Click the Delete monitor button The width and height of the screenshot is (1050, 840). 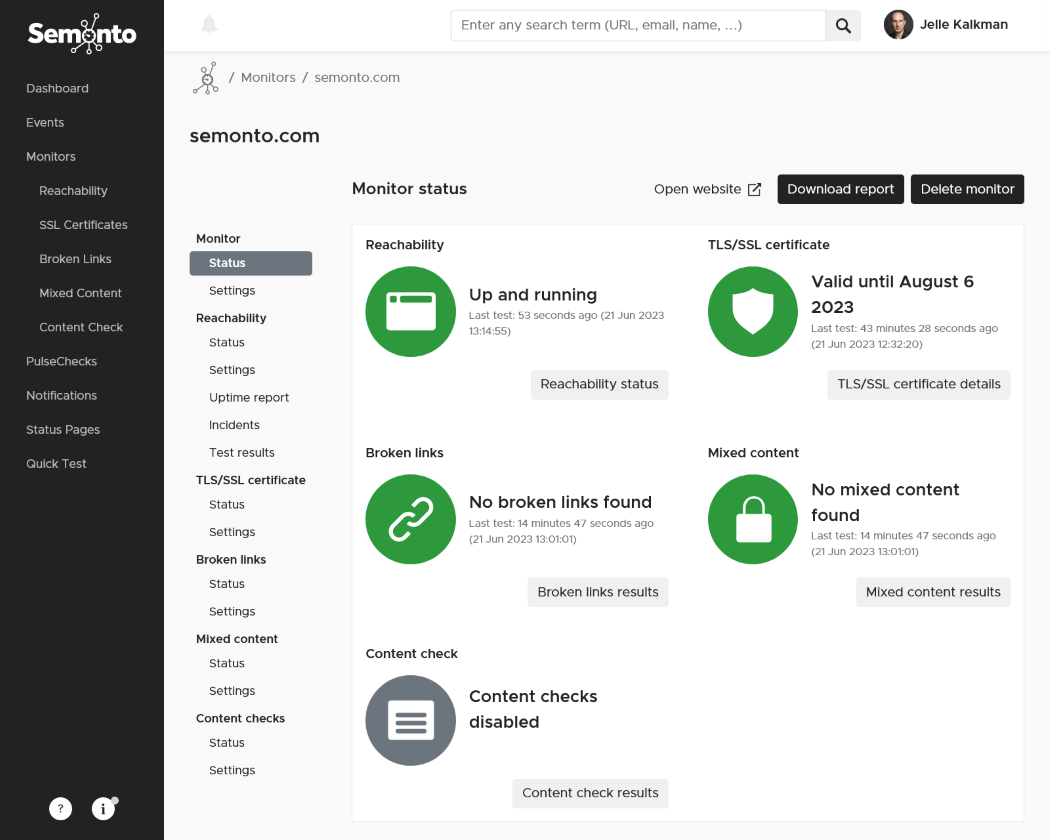click(967, 189)
